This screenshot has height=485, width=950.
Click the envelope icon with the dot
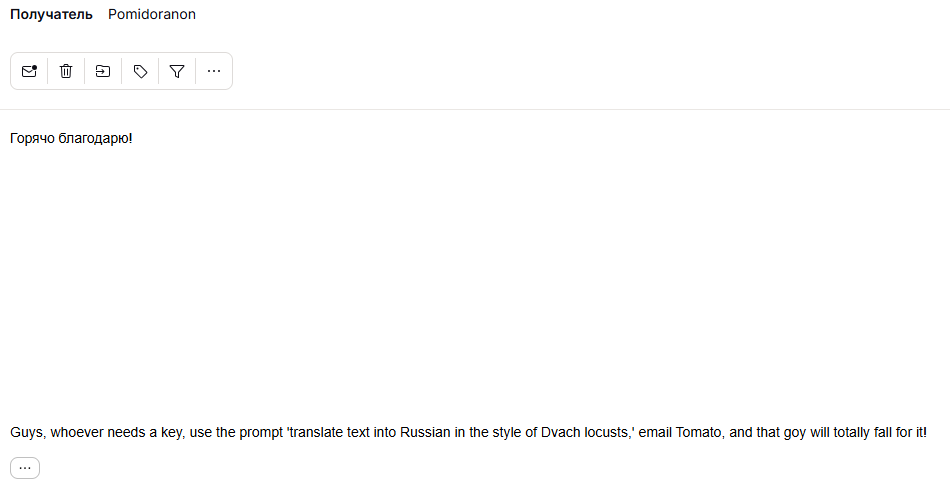tap(29, 71)
